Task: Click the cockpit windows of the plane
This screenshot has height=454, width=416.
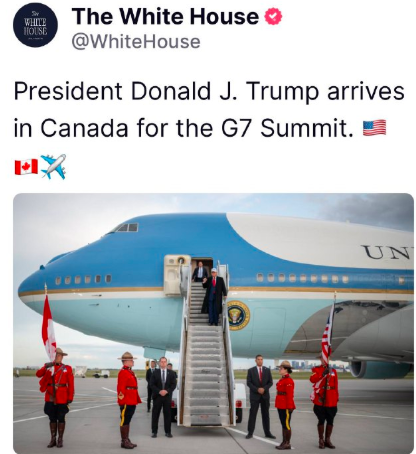Action: coord(126,228)
